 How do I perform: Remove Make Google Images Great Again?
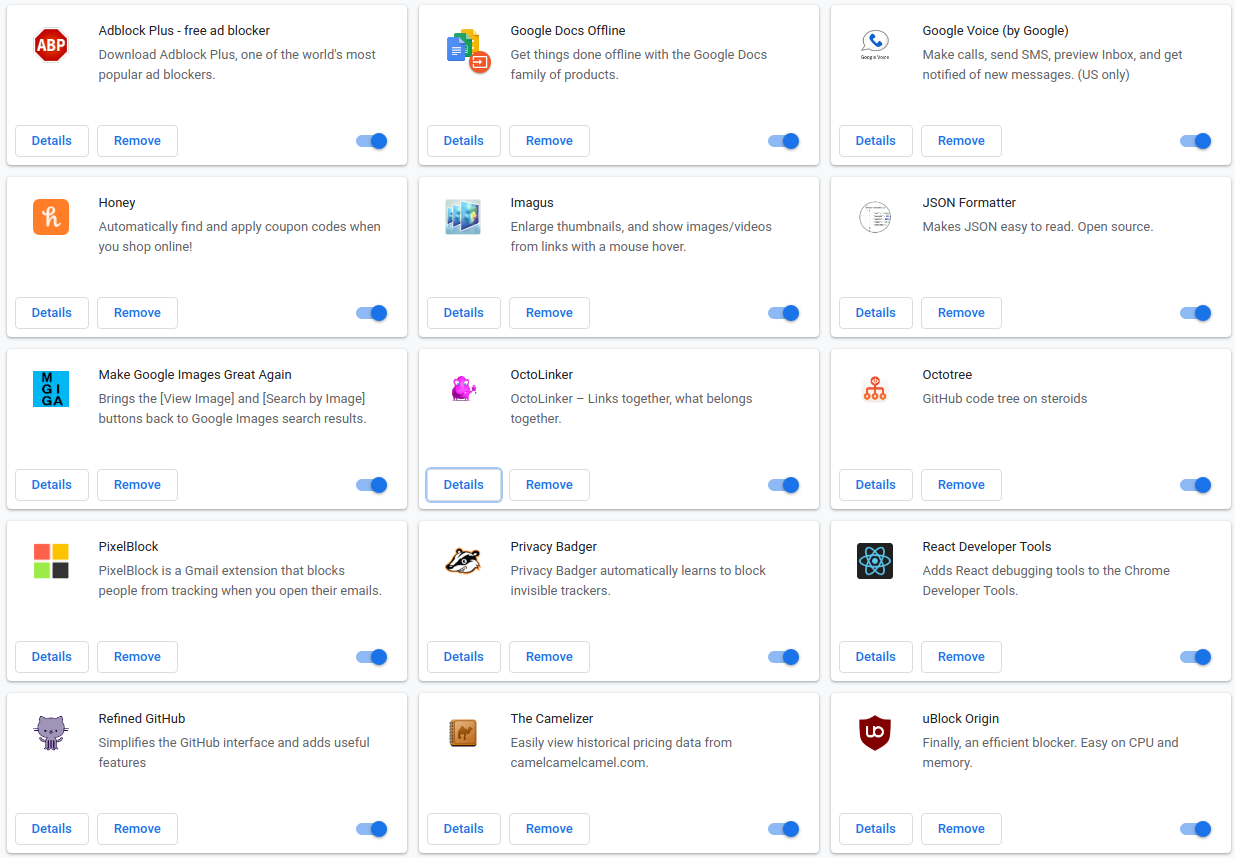pyautogui.click(x=137, y=485)
